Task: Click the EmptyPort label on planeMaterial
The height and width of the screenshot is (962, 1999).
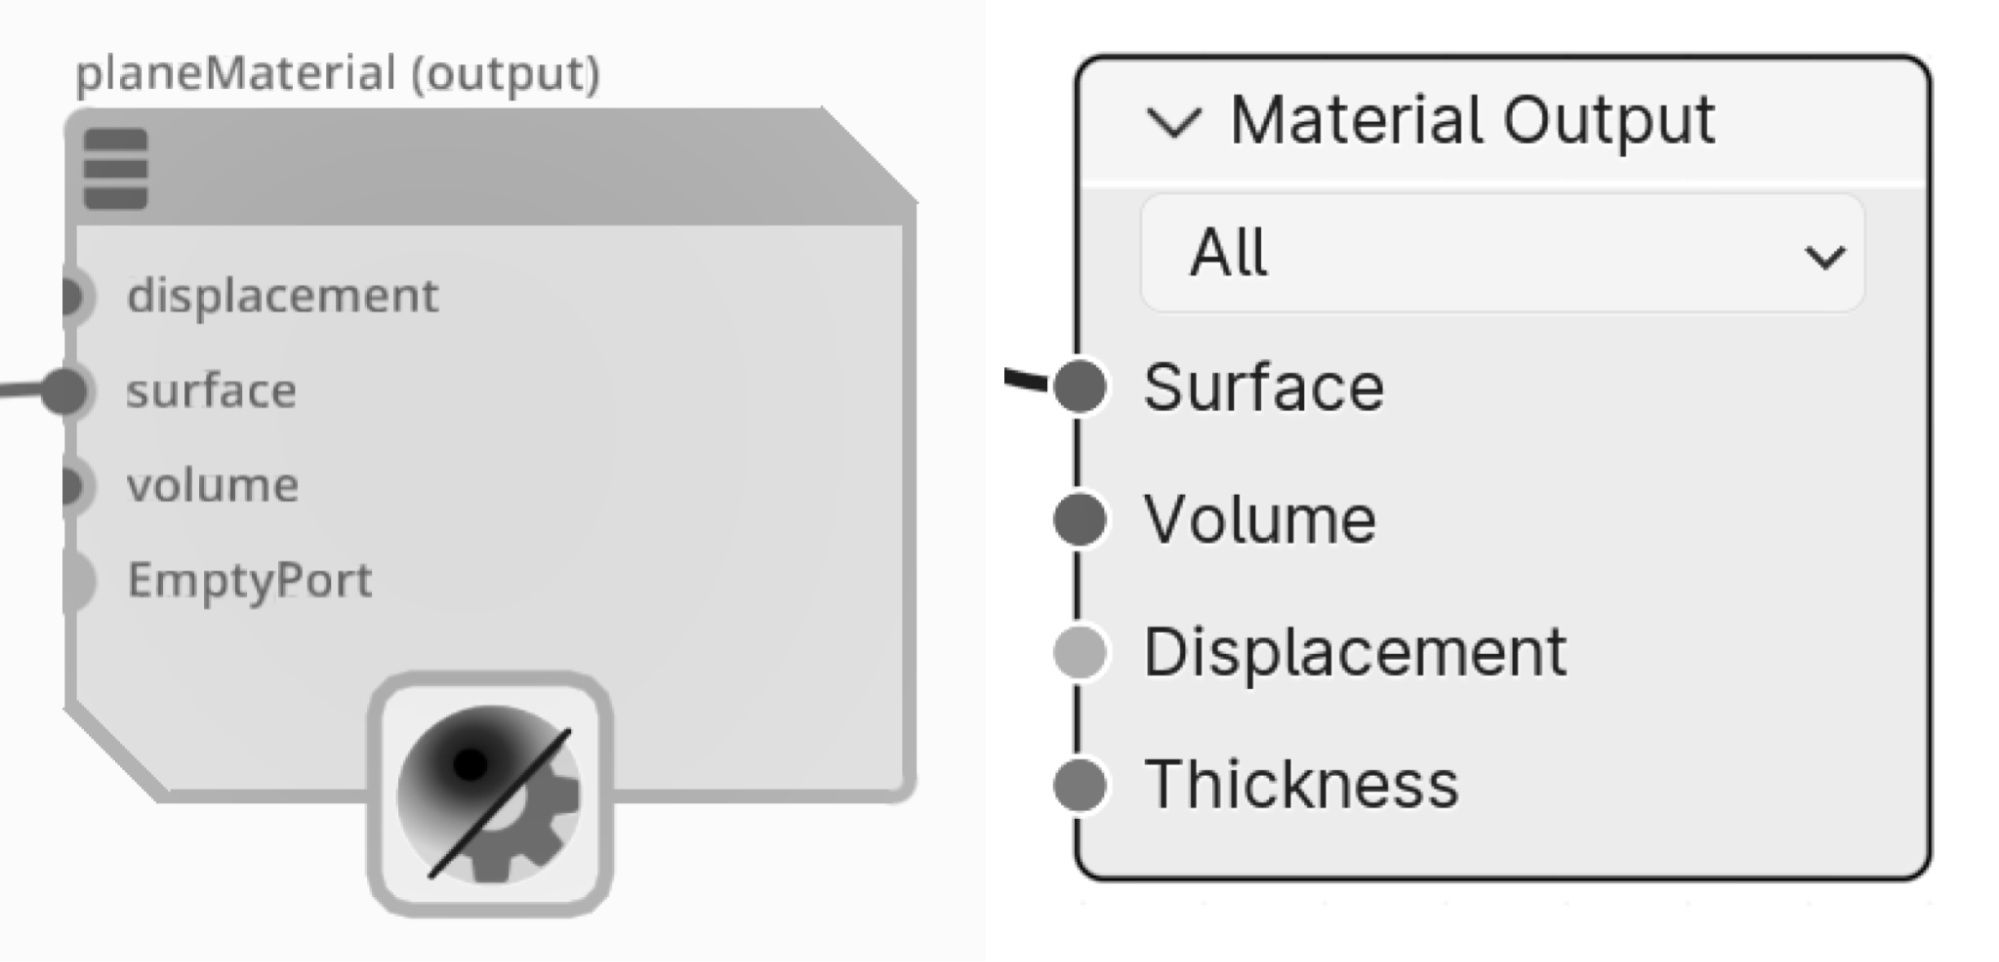Action: point(249,580)
